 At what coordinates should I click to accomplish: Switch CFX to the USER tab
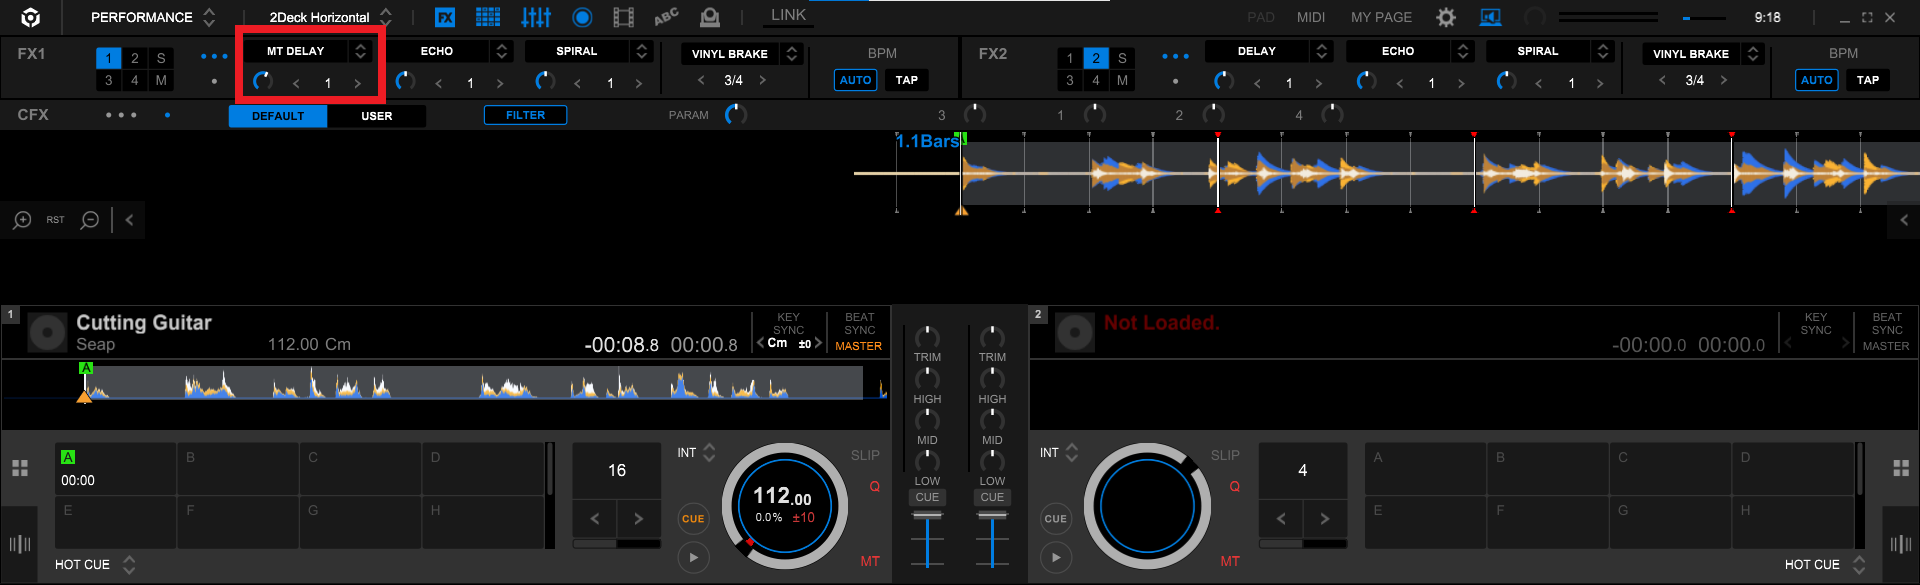(x=376, y=116)
